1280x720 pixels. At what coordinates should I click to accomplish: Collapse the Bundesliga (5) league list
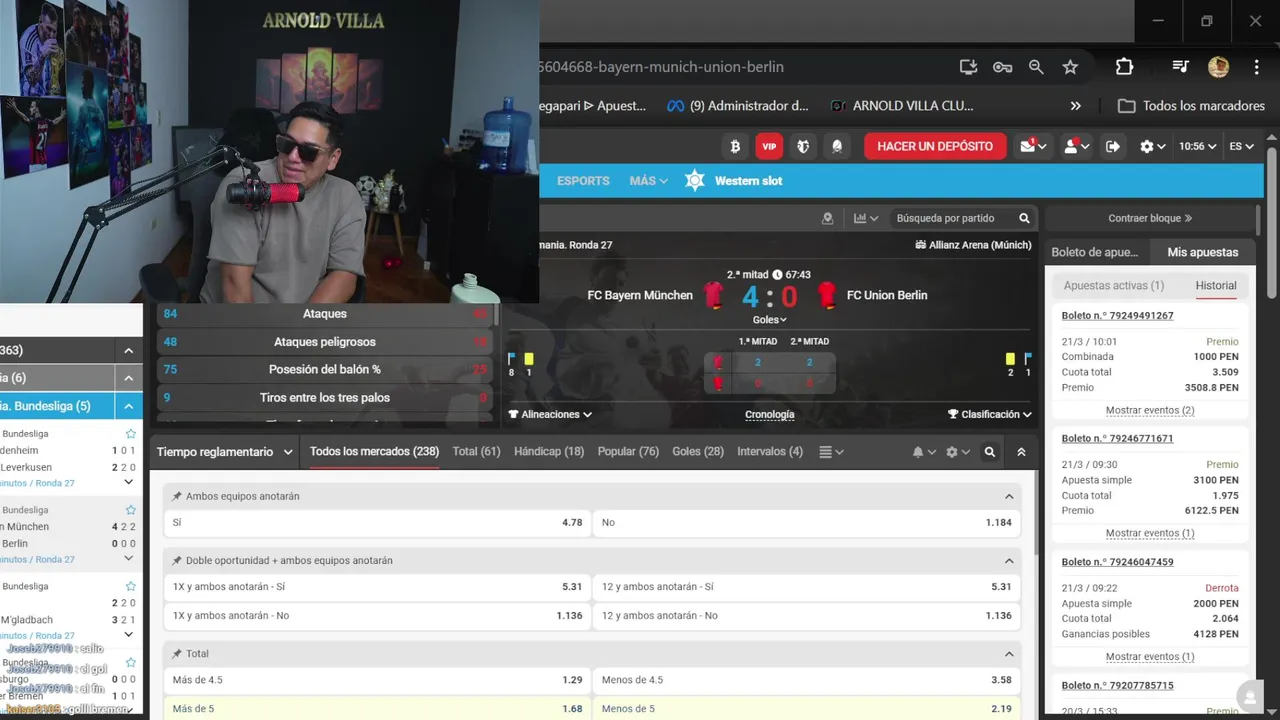pos(129,406)
